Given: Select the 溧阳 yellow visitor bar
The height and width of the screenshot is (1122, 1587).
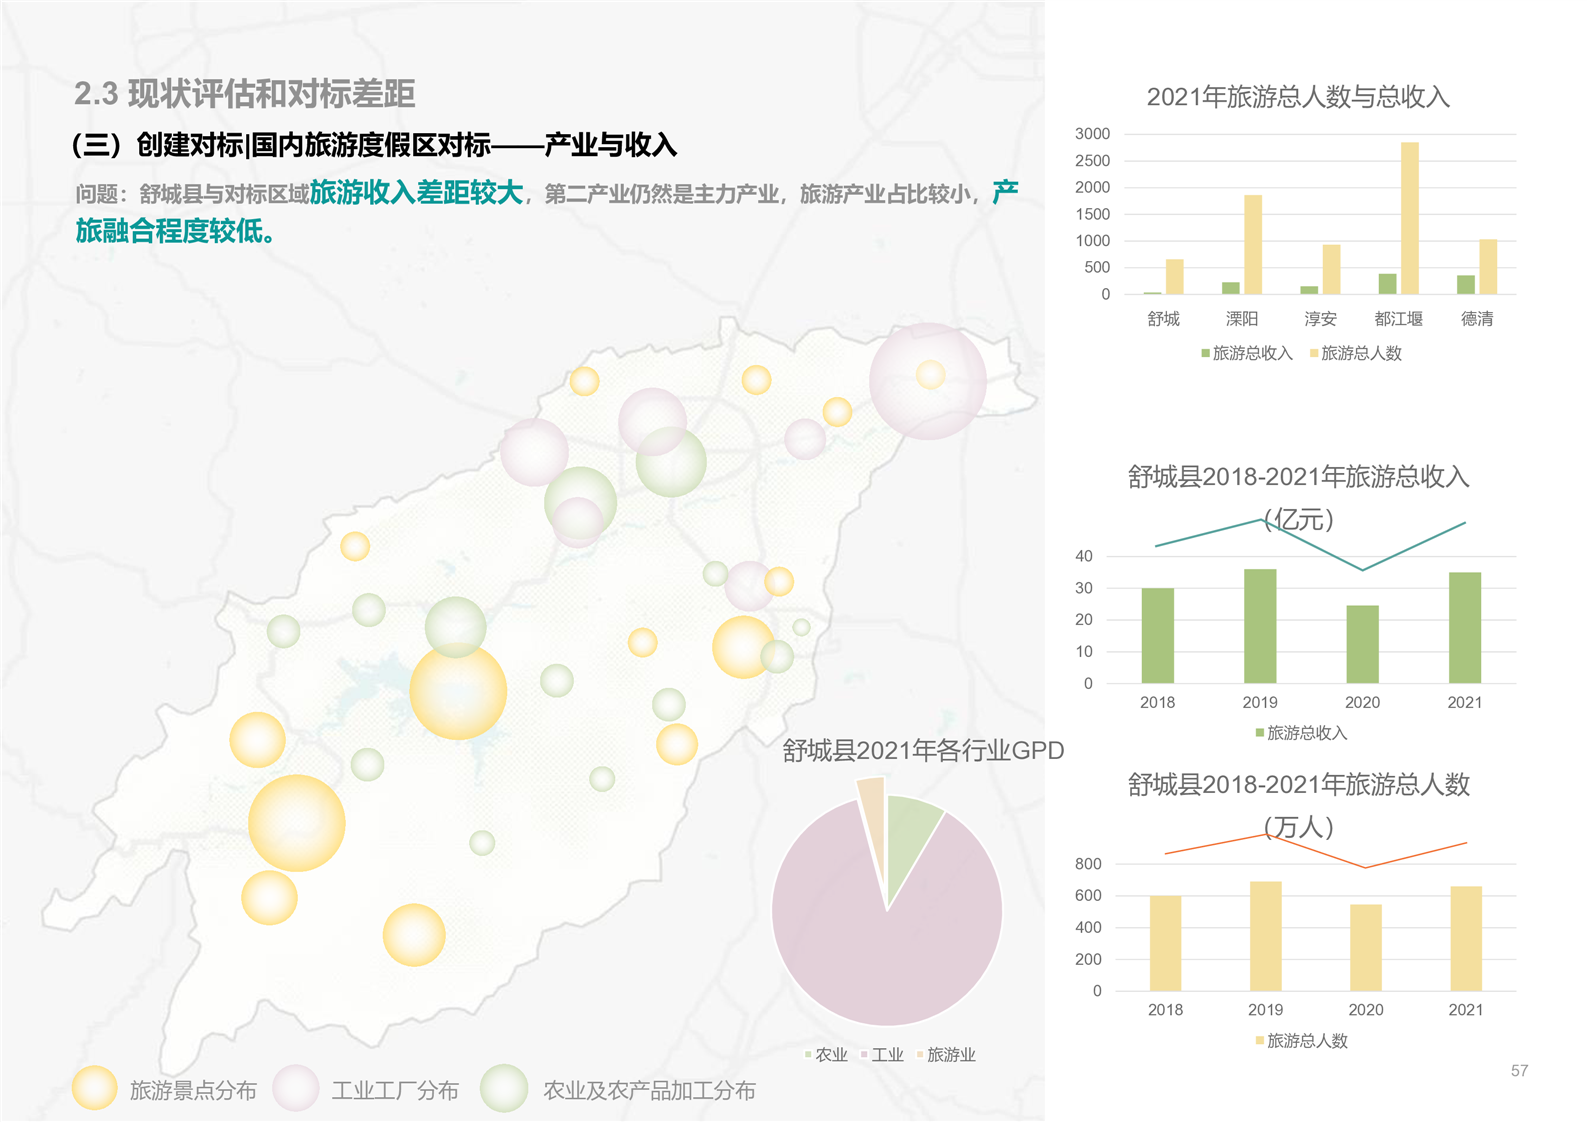Looking at the screenshot, I should (1252, 244).
